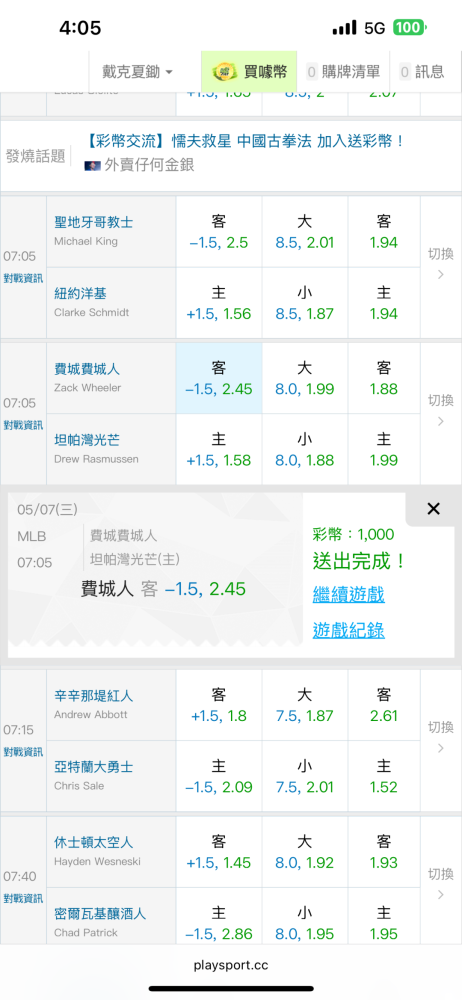Click the coin icon beside 買噱幣
462x1000 pixels.
pyautogui.click(x=223, y=71)
